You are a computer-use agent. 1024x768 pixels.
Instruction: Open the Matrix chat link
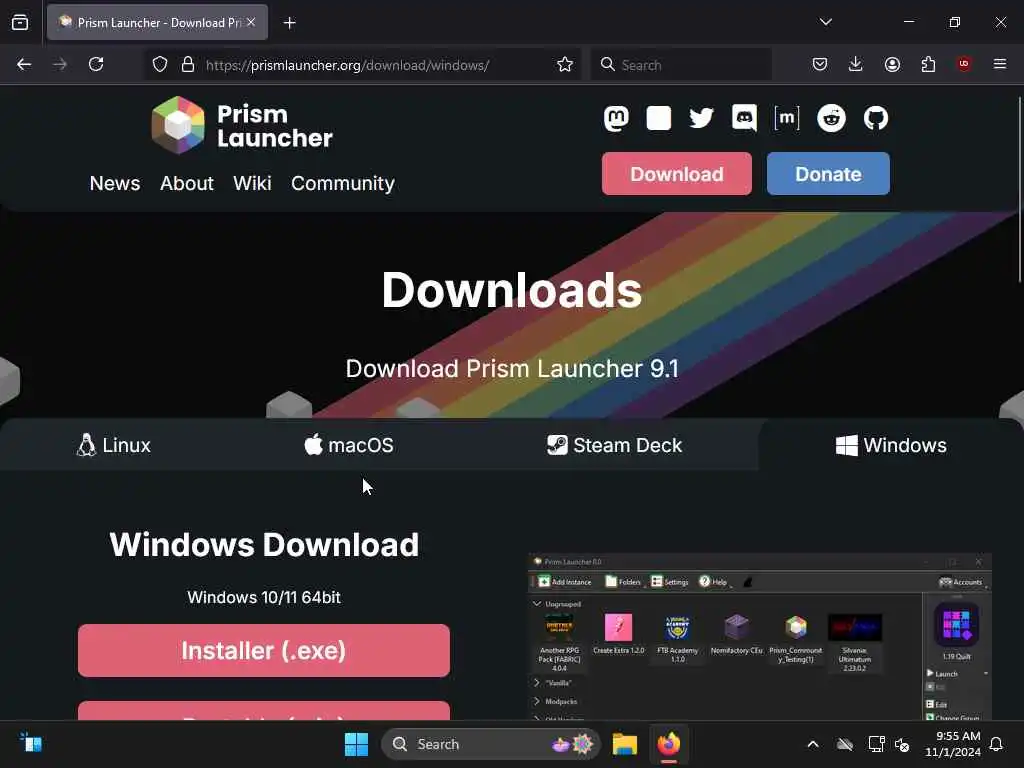click(787, 118)
